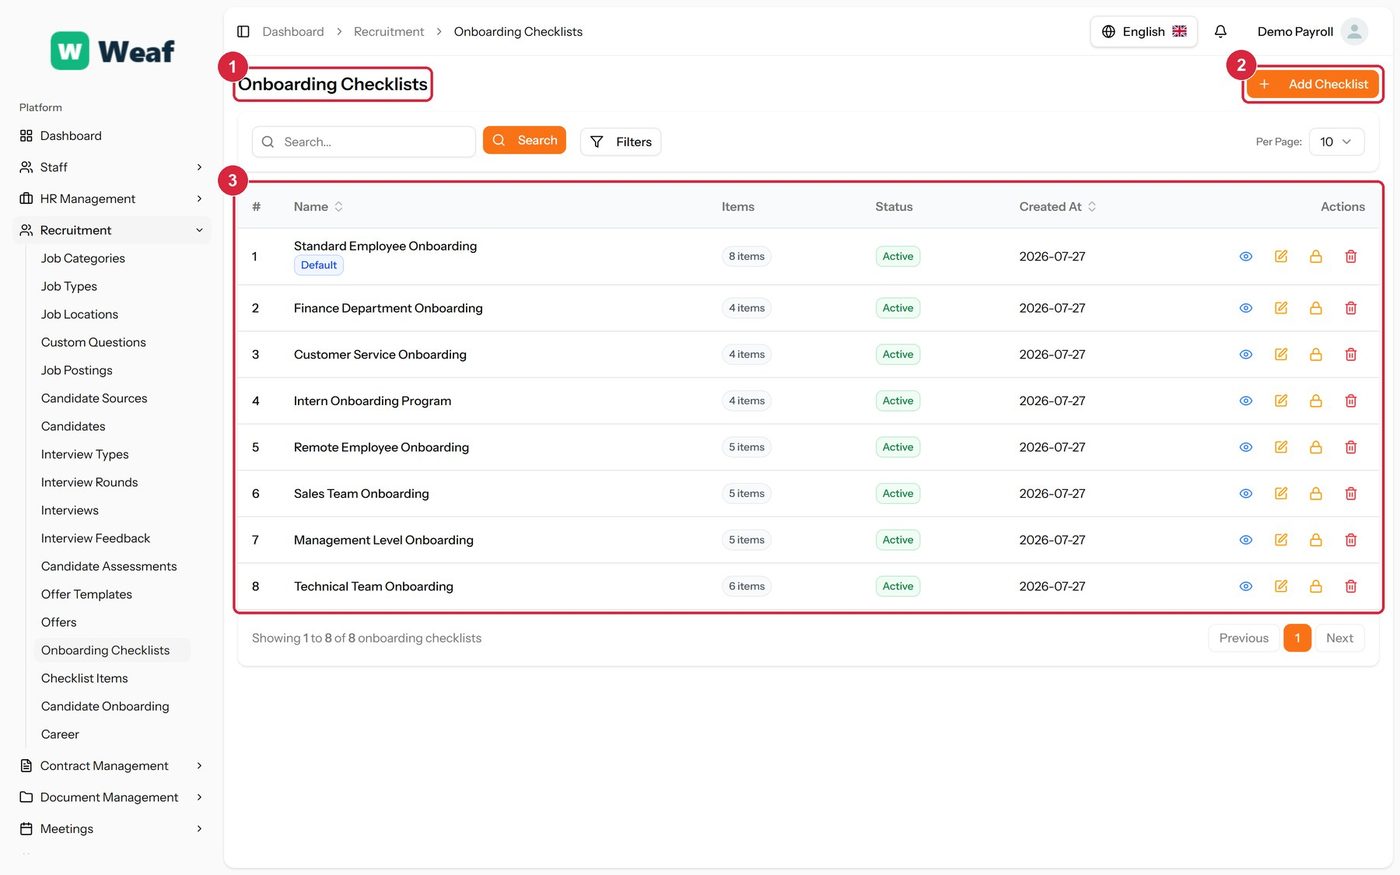The image size is (1400, 875).
Task: Edit the Intern Onboarding Program checklist
Action: tap(1281, 401)
